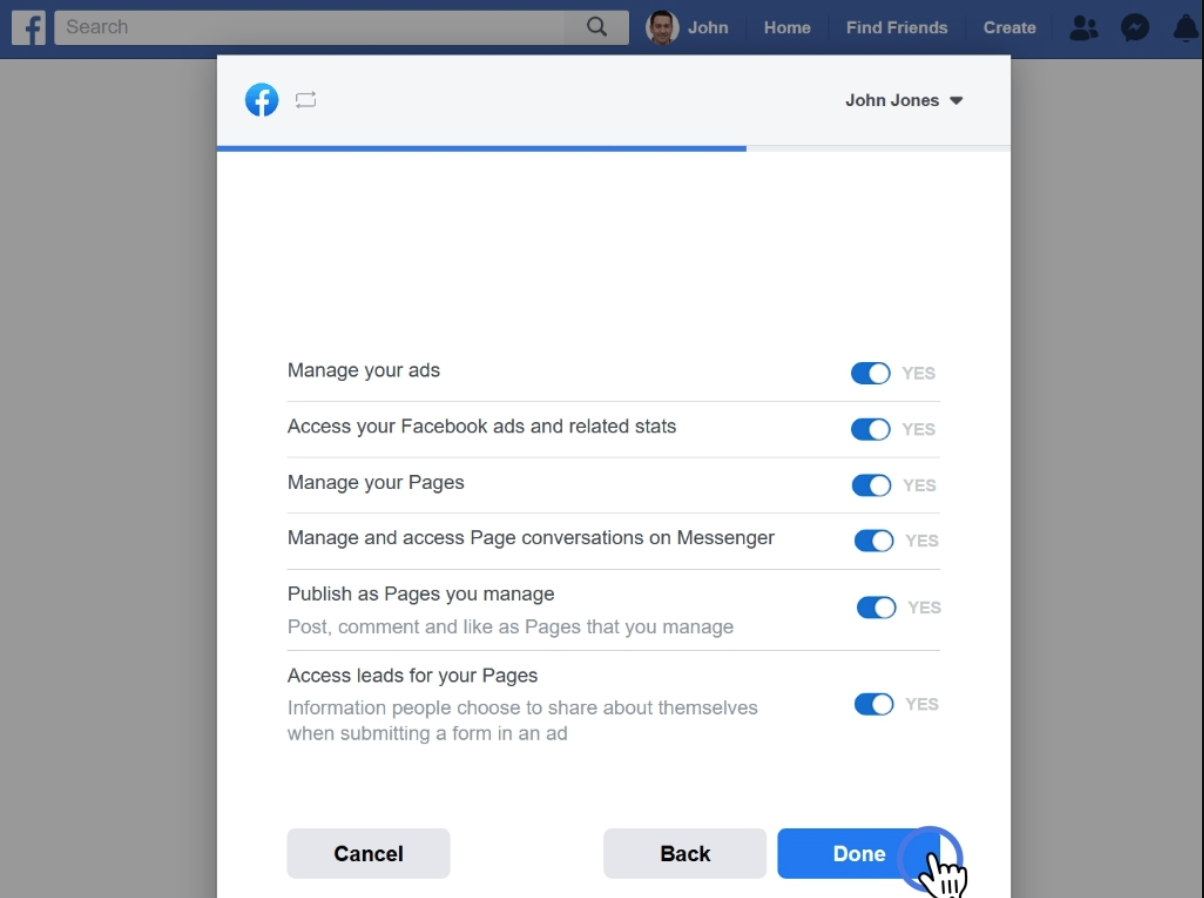Open the Notifications bell icon
Image resolution: width=1204 pixels, height=898 pixels.
(x=1186, y=28)
